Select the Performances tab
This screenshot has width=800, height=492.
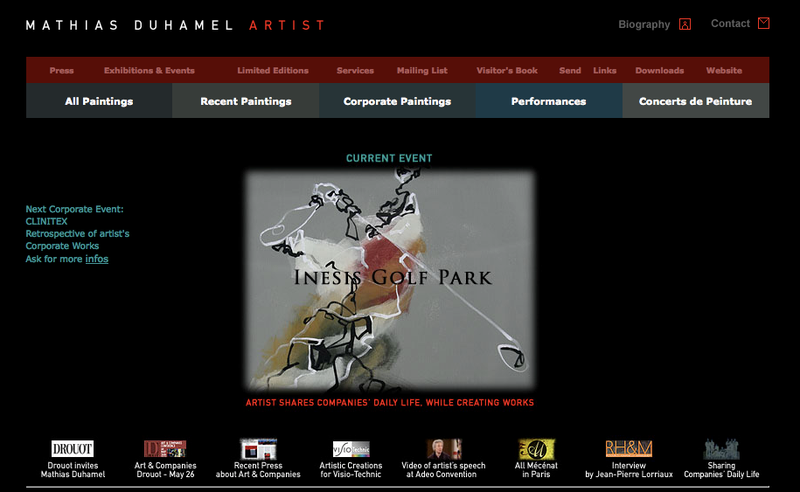[x=549, y=101]
